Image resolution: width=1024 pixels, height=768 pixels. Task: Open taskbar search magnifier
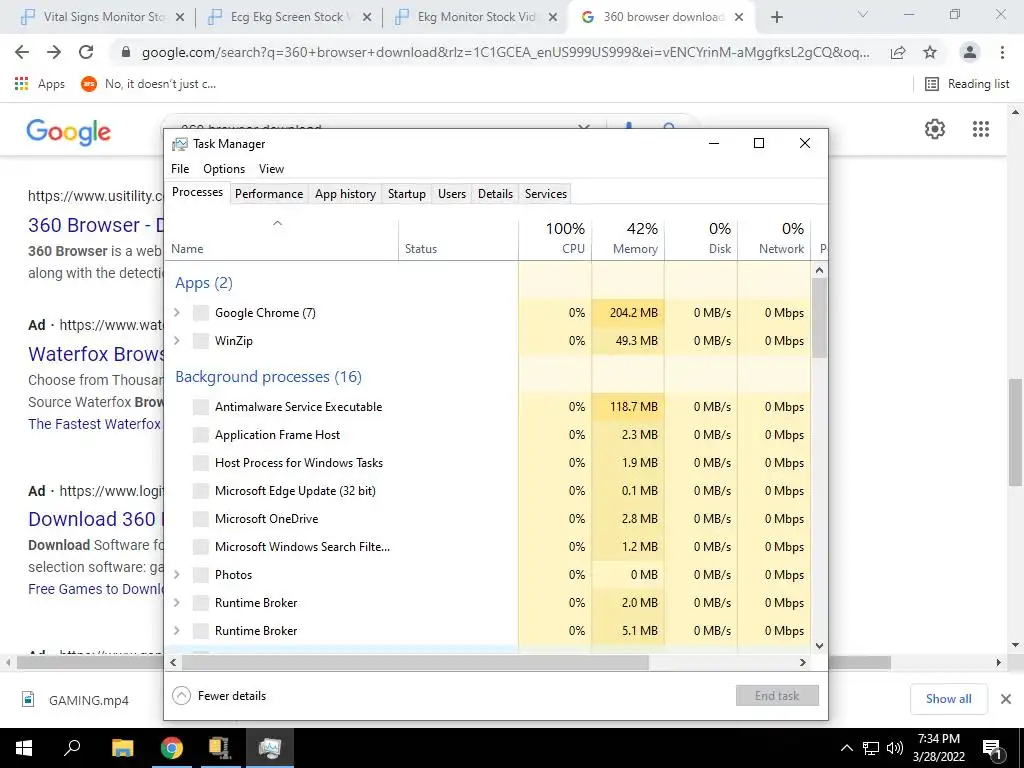(72, 748)
